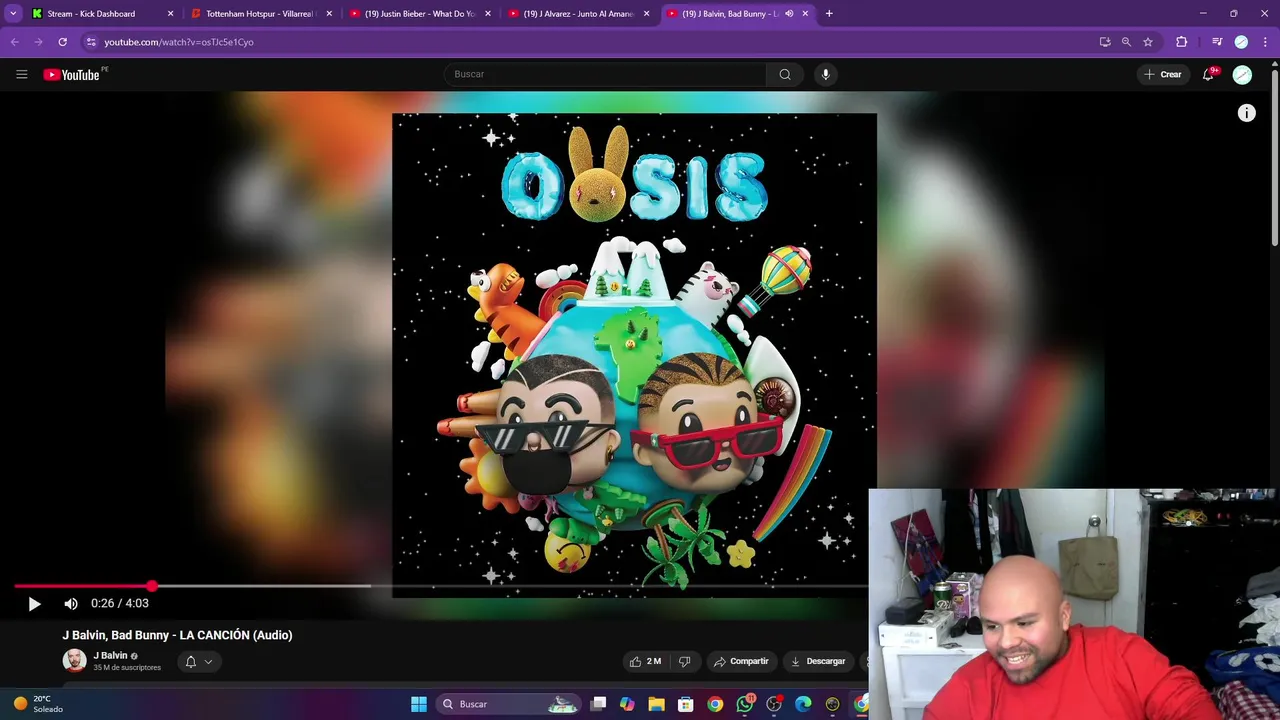1280x720 pixels.
Task: Bookmark this page with the star
Action: tap(1148, 42)
